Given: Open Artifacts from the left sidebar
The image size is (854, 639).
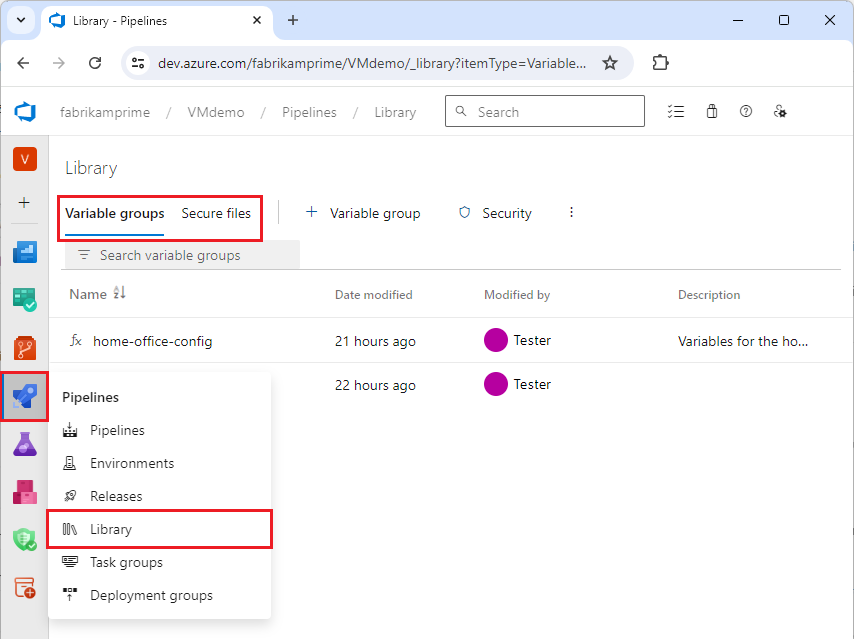Looking at the screenshot, I should (24, 492).
